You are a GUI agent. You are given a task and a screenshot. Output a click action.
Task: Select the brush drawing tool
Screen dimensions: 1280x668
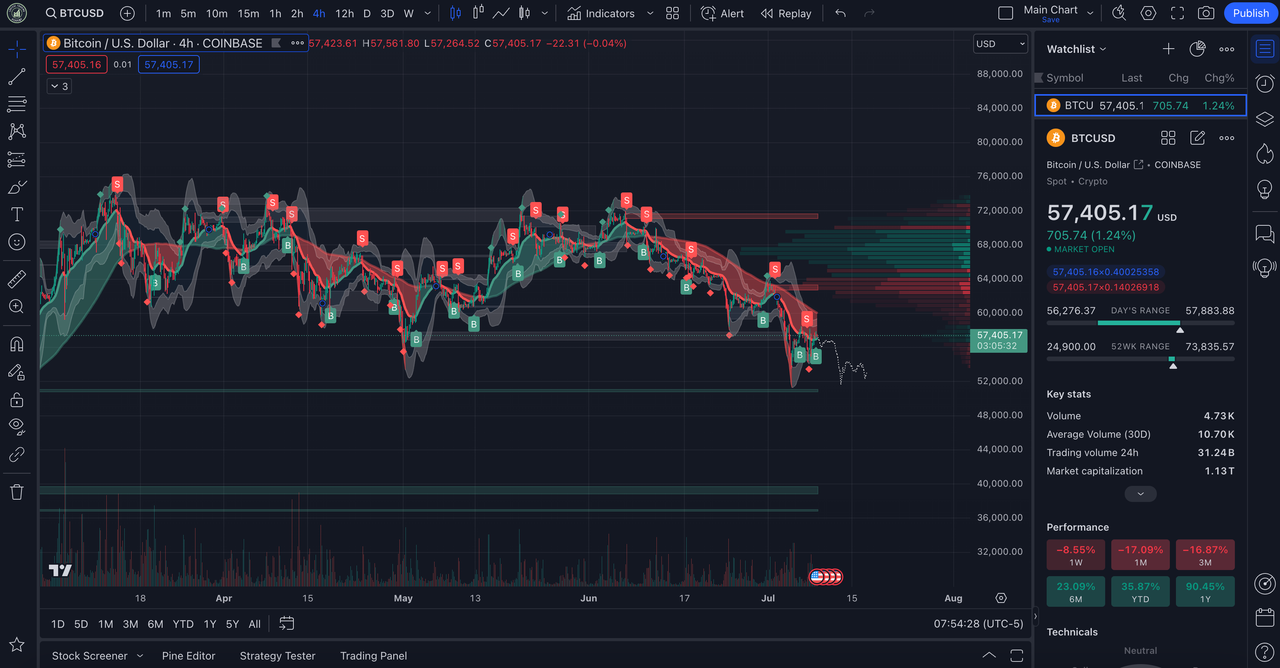pyautogui.click(x=17, y=187)
